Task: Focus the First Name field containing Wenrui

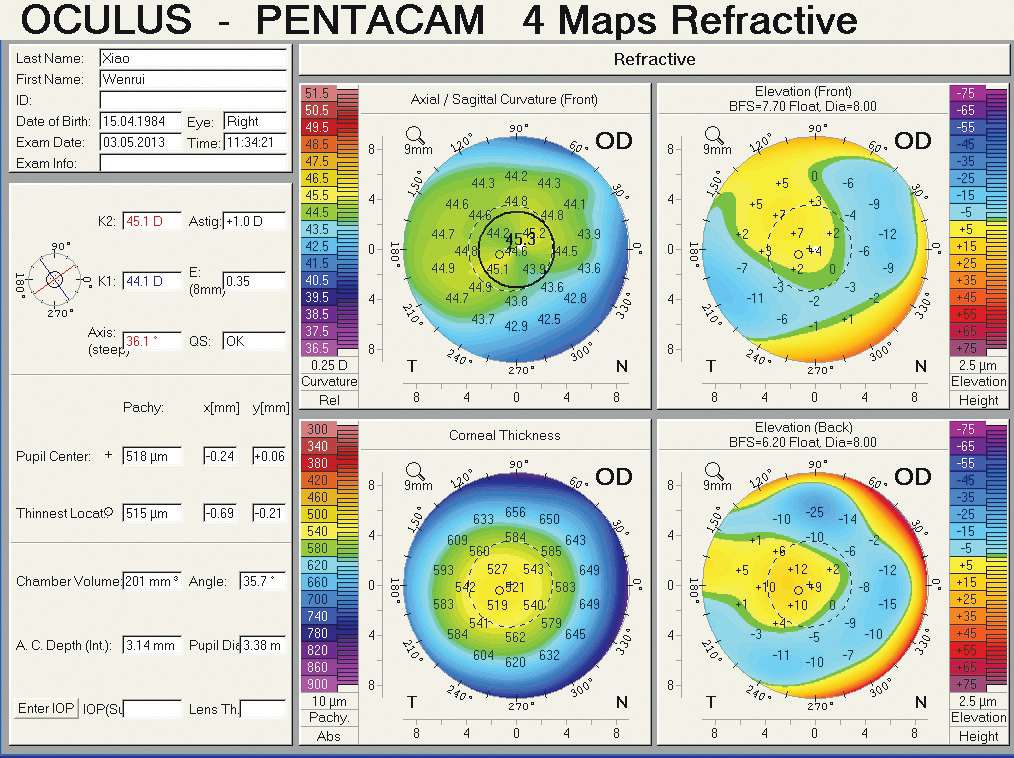Action: (x=193, y=80)
